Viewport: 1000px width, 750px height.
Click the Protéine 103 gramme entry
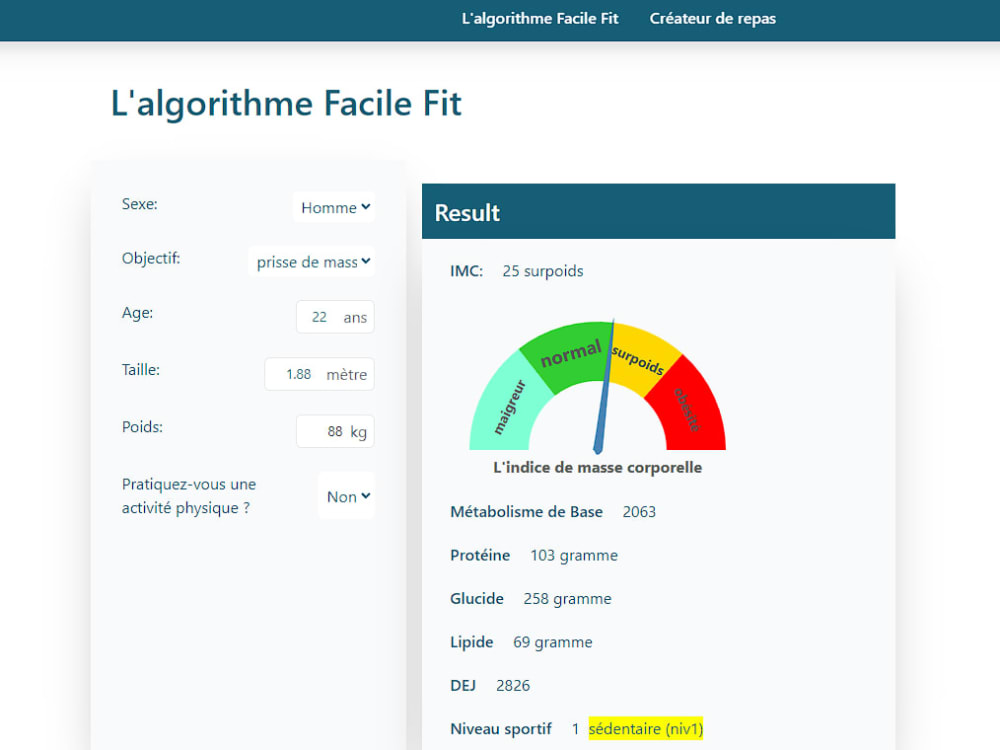pyautogui.click(x=574, y=555)
